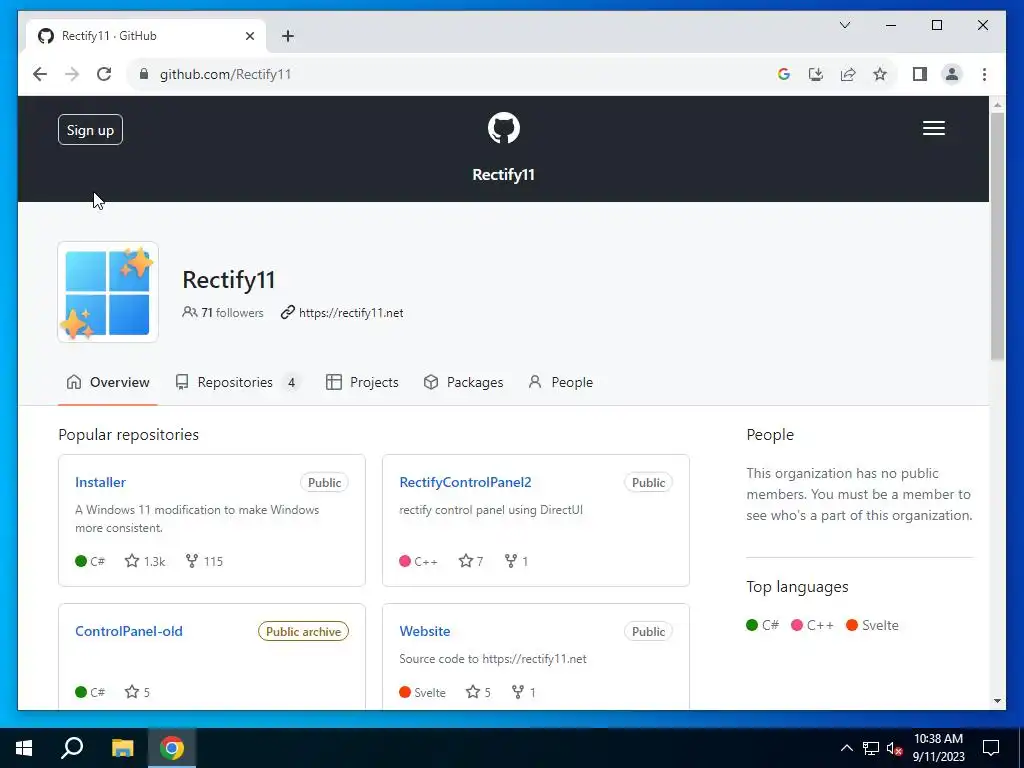Open the People tab
The width and height of the screenshot is (1024, 768).
coord(560,383)
